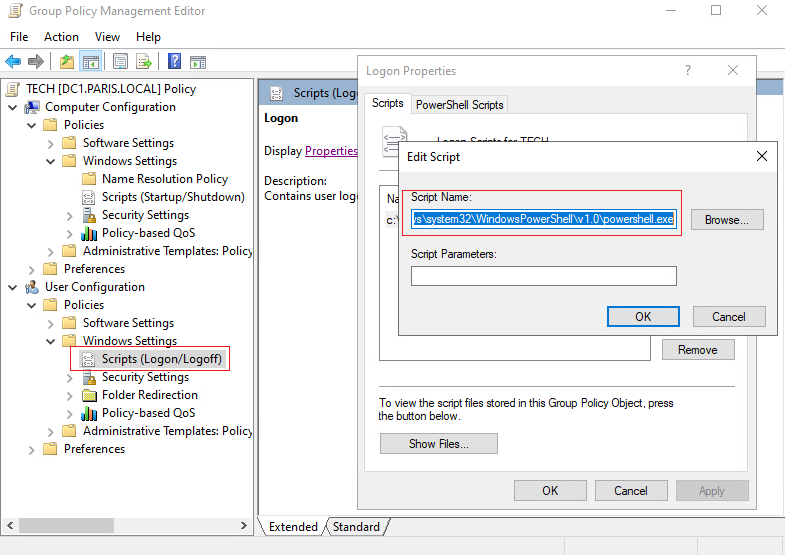
Task: Click the Show/Hide Action Pane icon
Action: 198,62
